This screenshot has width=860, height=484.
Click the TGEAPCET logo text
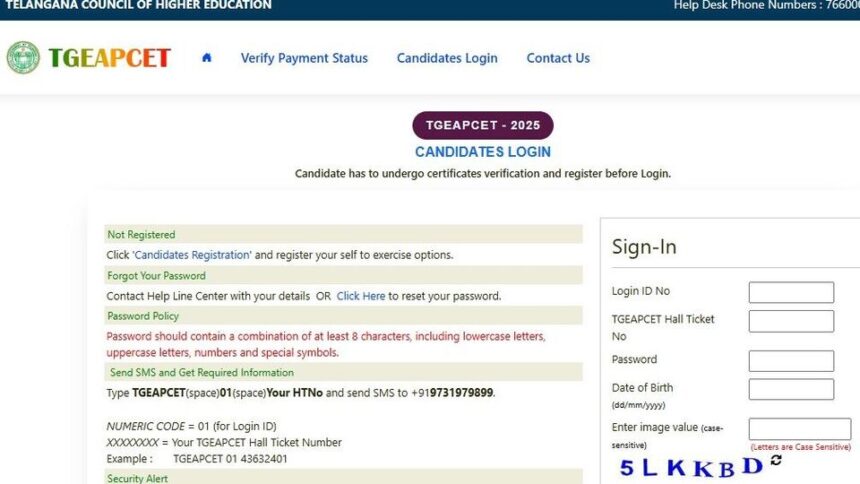pyautogui.click(x=110, y=58)
